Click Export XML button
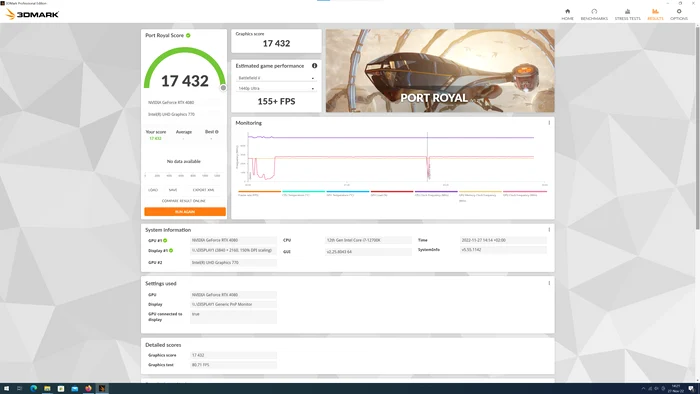 [203, 190]
